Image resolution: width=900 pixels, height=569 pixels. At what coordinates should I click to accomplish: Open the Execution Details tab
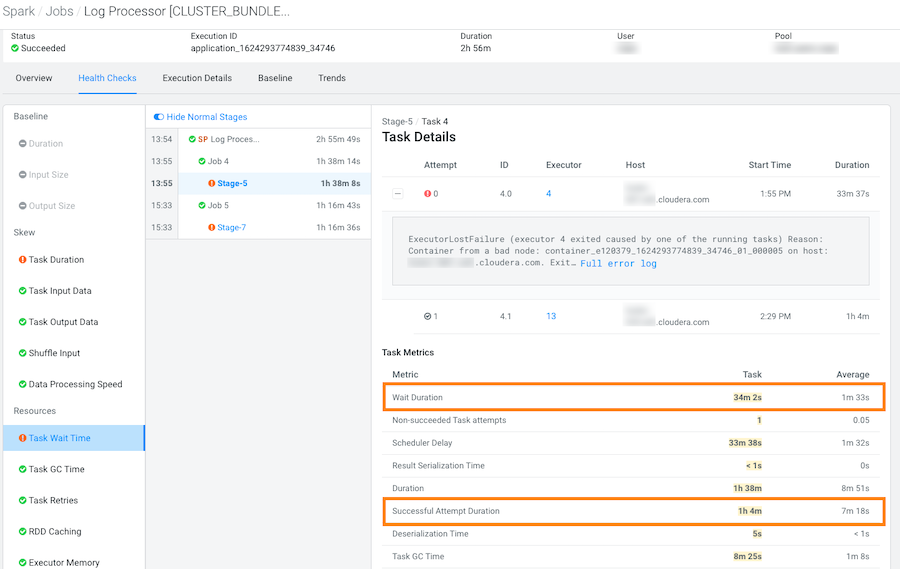click(x=197, y=78)
